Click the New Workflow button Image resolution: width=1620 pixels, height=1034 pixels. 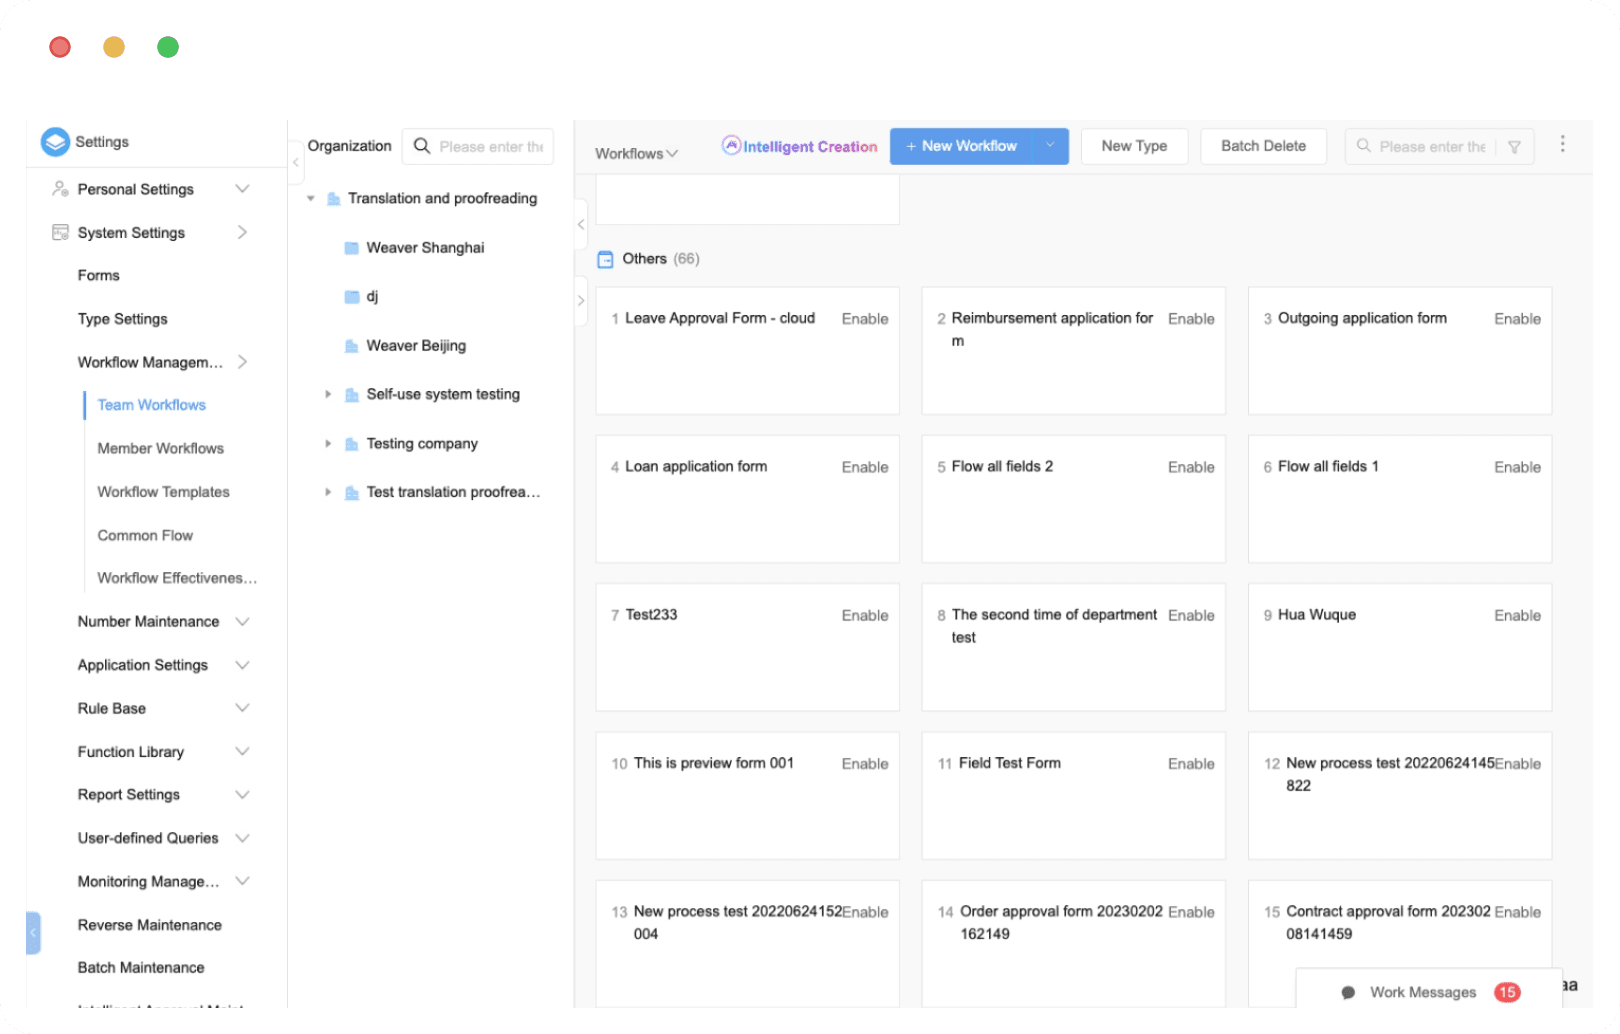coord(962,146)
